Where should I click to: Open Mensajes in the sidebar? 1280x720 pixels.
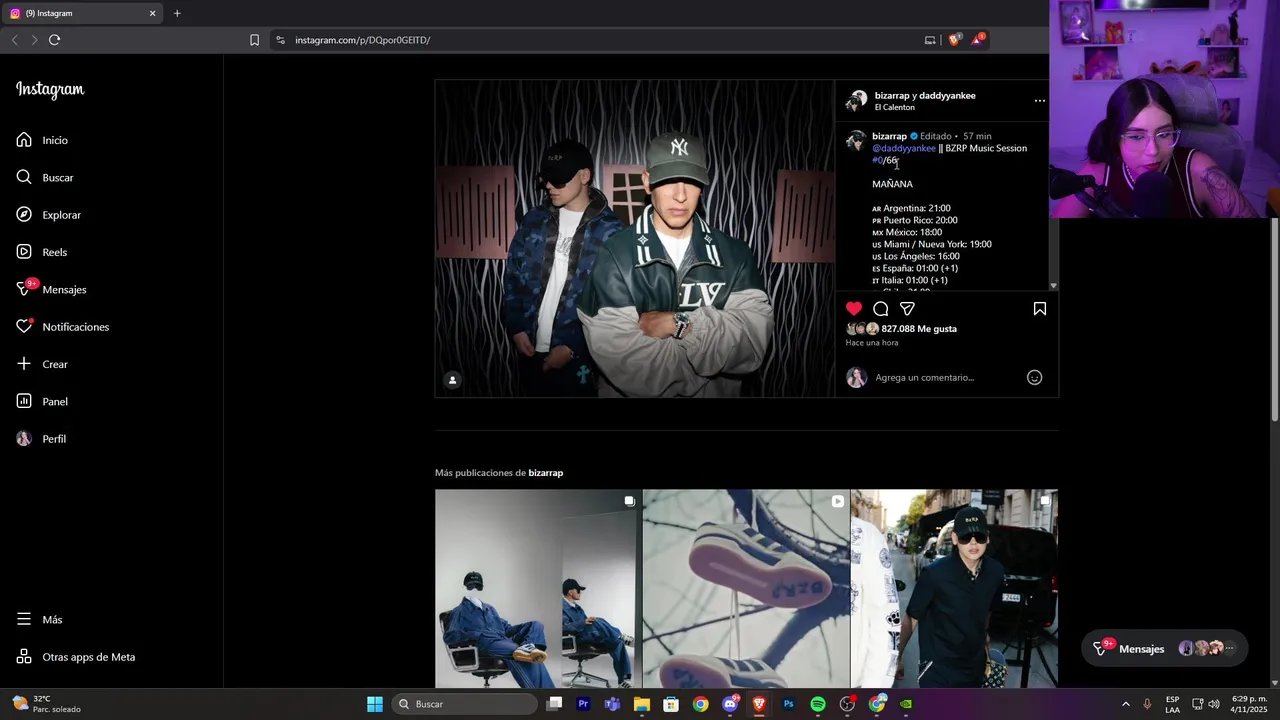tap(51, 289)
